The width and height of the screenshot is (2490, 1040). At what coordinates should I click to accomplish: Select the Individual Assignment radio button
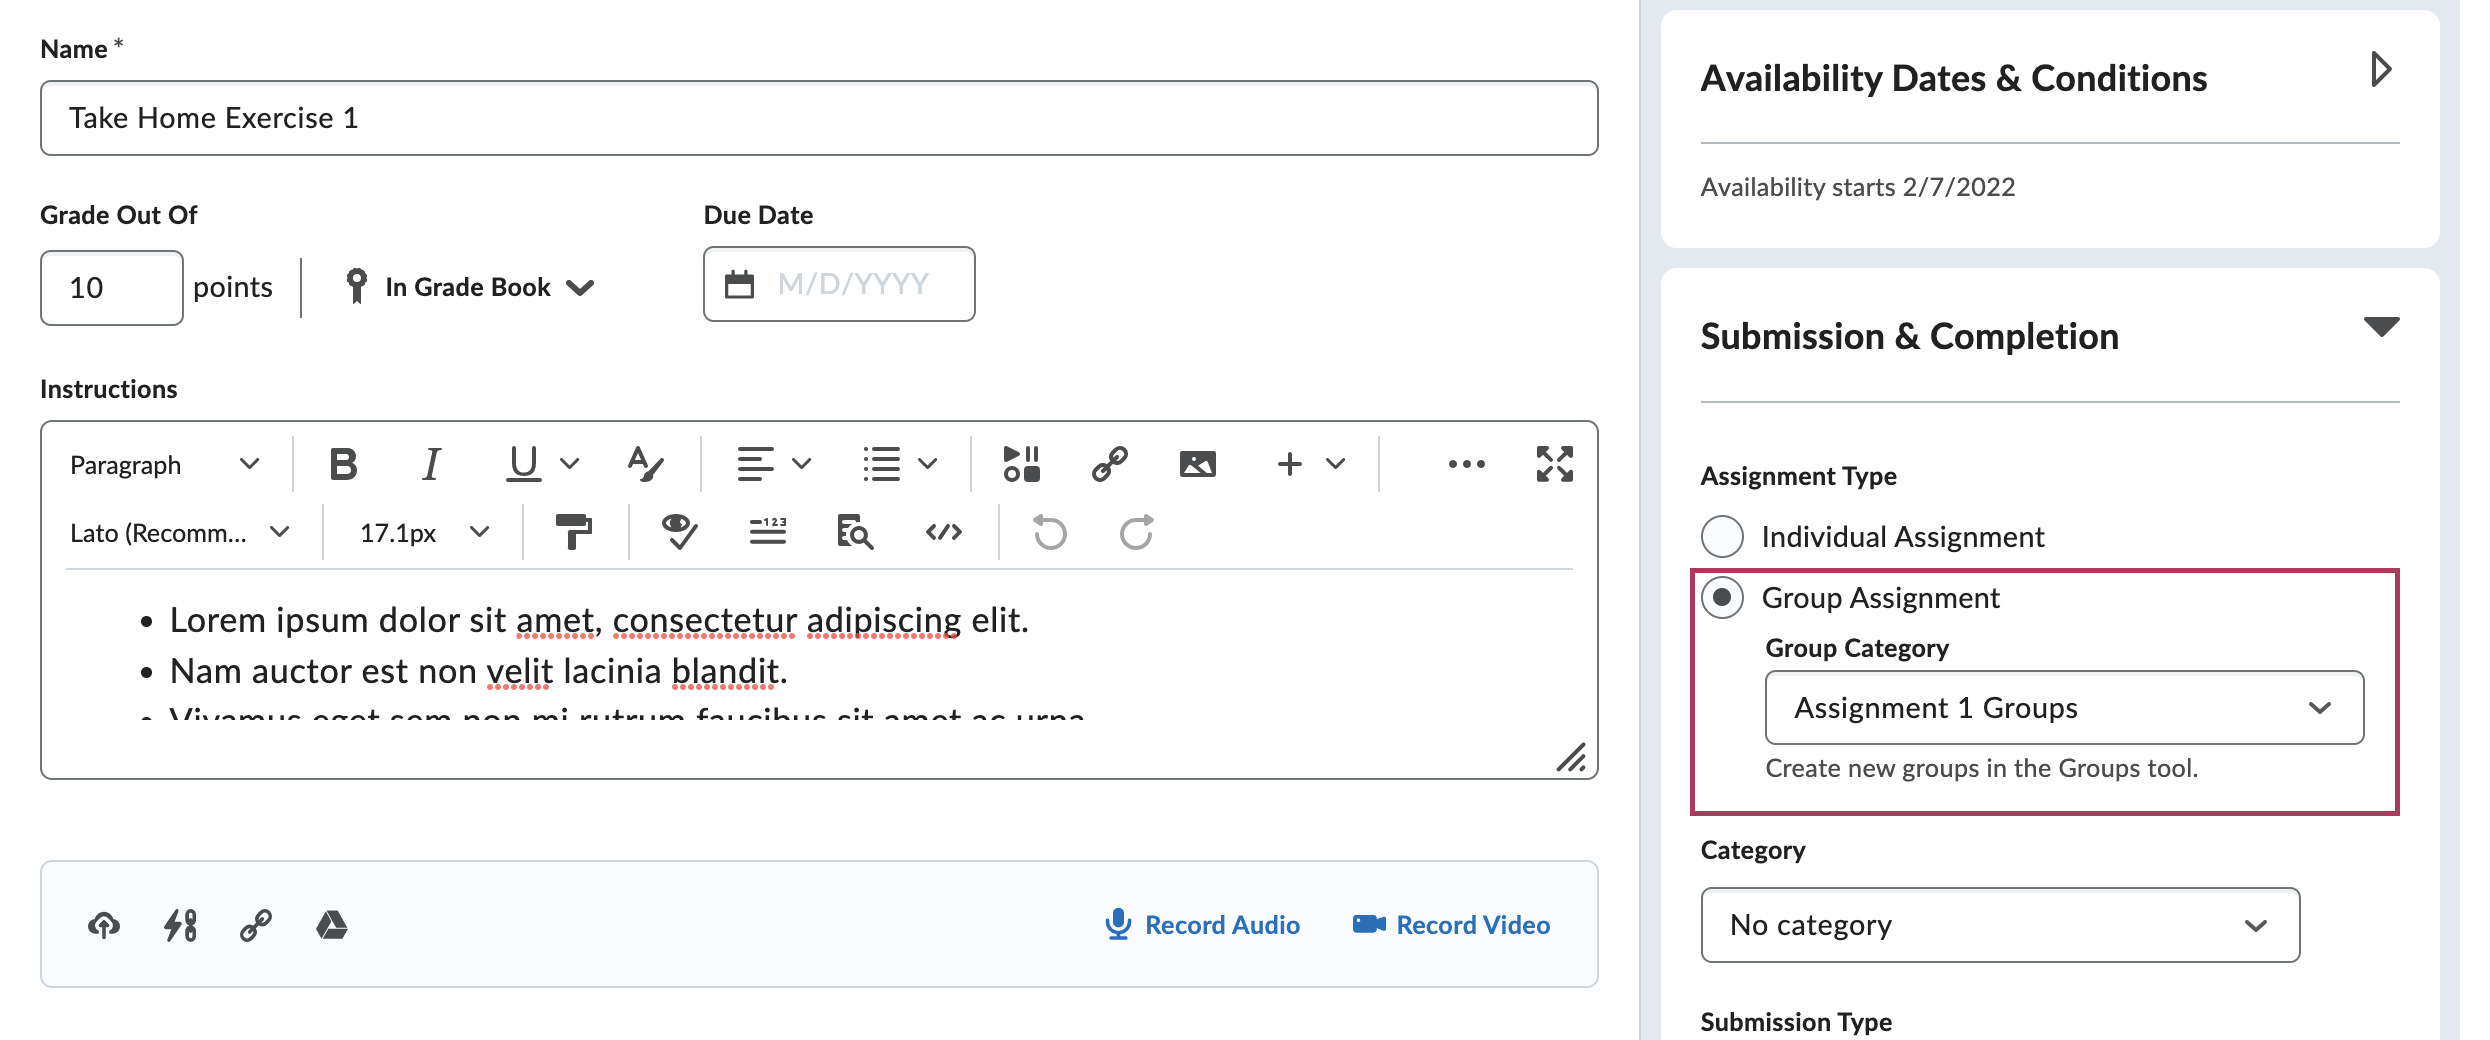tap(1722, 537)
